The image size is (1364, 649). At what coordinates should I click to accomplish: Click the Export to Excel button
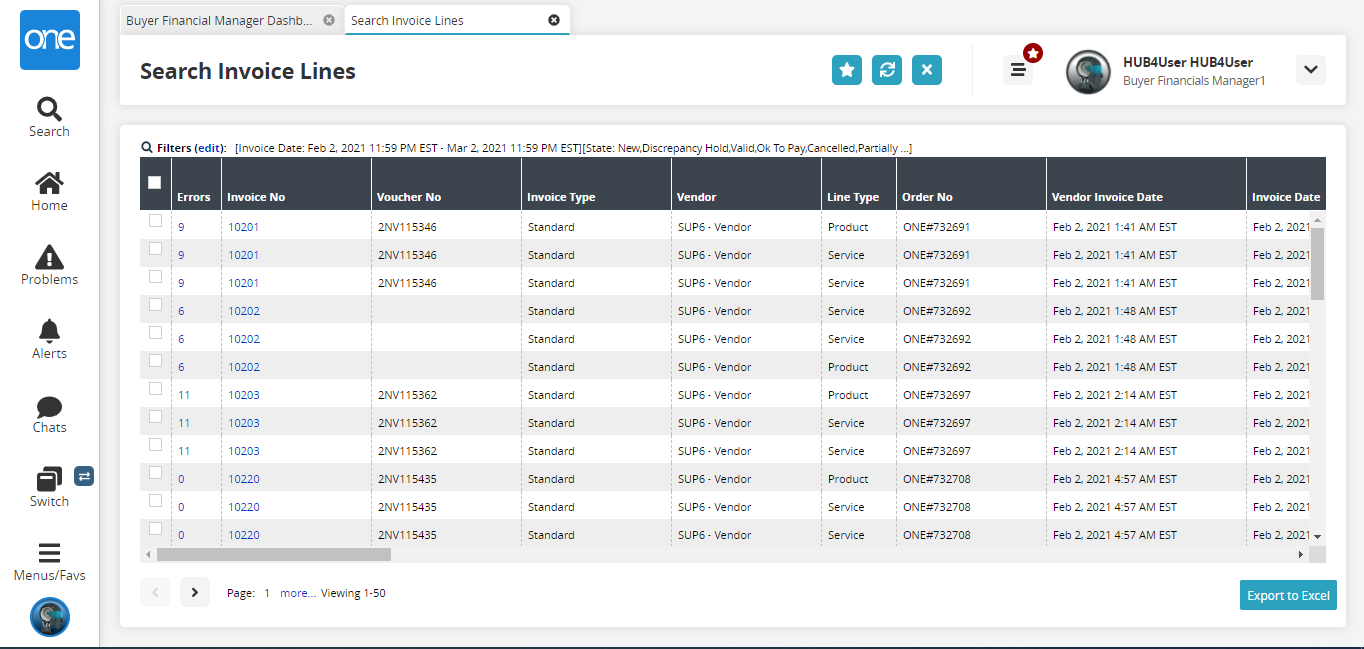tap(1288, 595)
